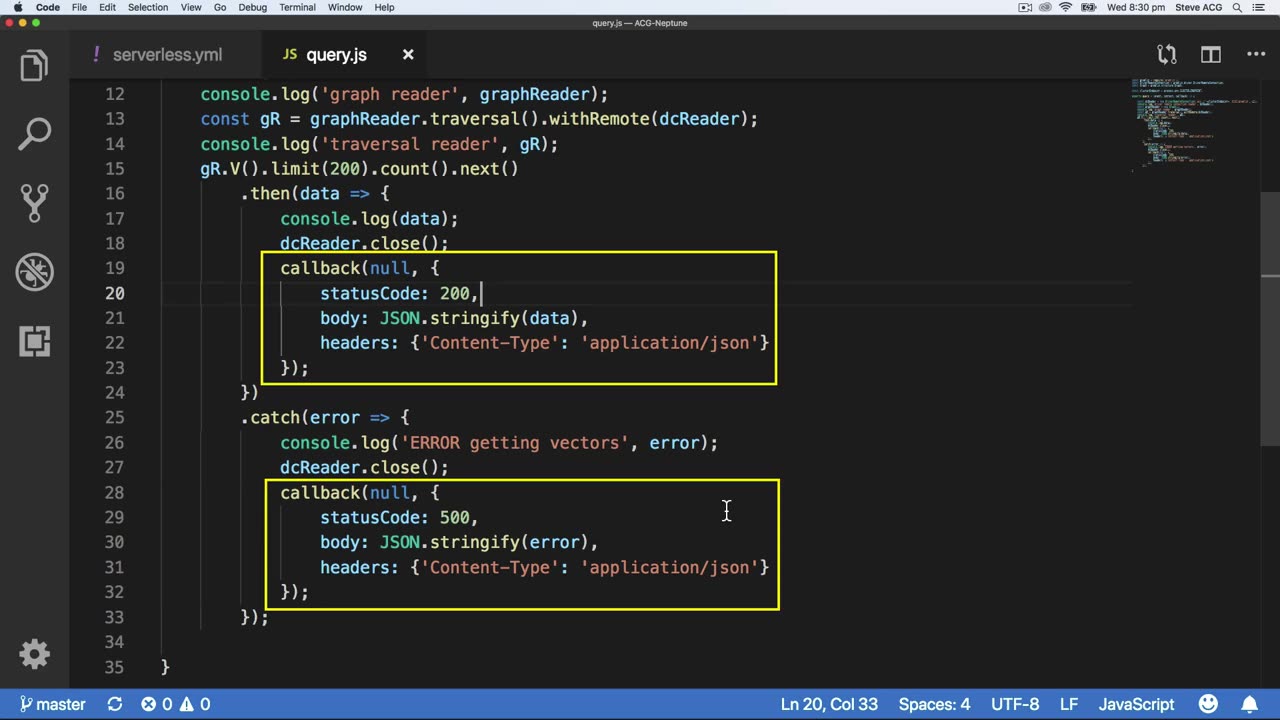
Task: Open the Wi-Fi status menu
Action: 1066,7
